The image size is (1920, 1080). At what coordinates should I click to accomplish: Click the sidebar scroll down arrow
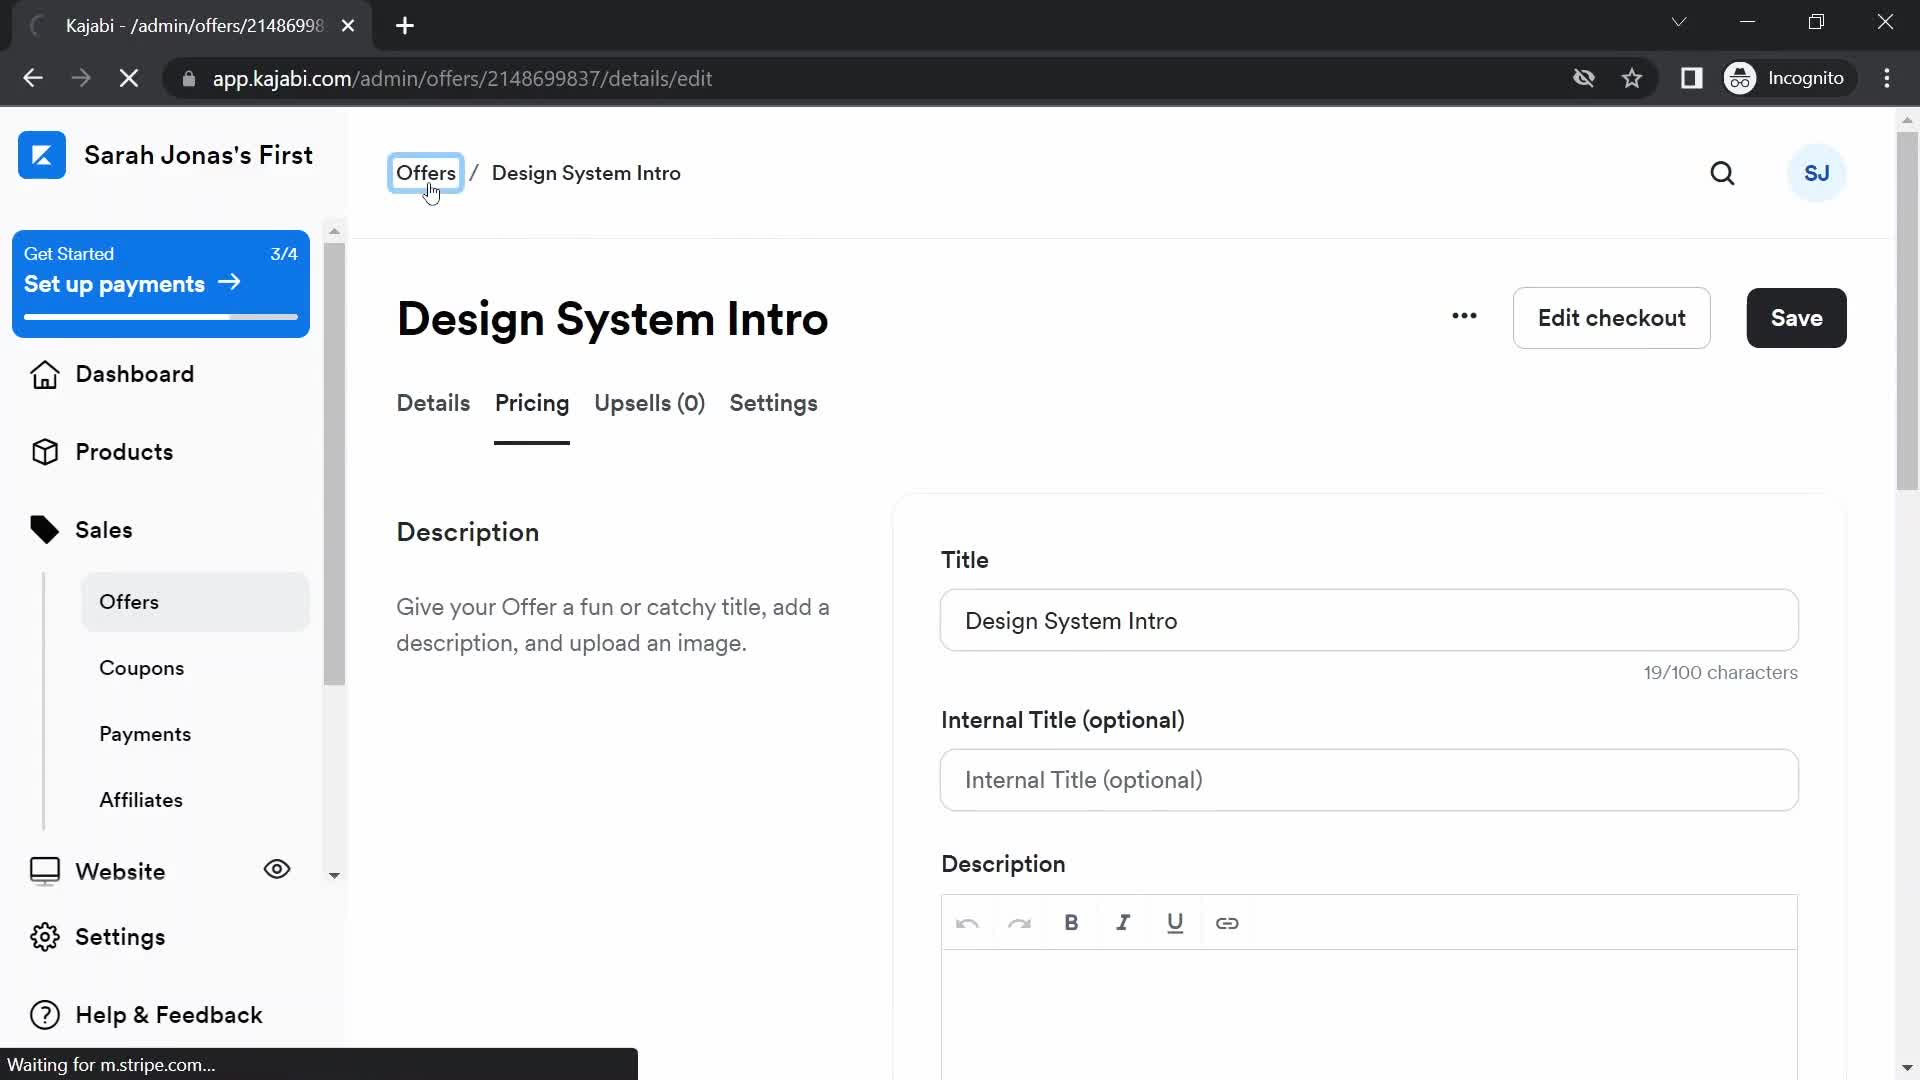[334, 875]
